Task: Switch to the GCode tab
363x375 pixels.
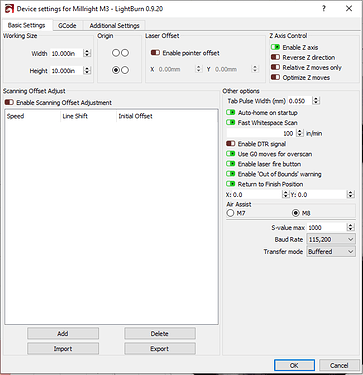Action: point(67,26)
